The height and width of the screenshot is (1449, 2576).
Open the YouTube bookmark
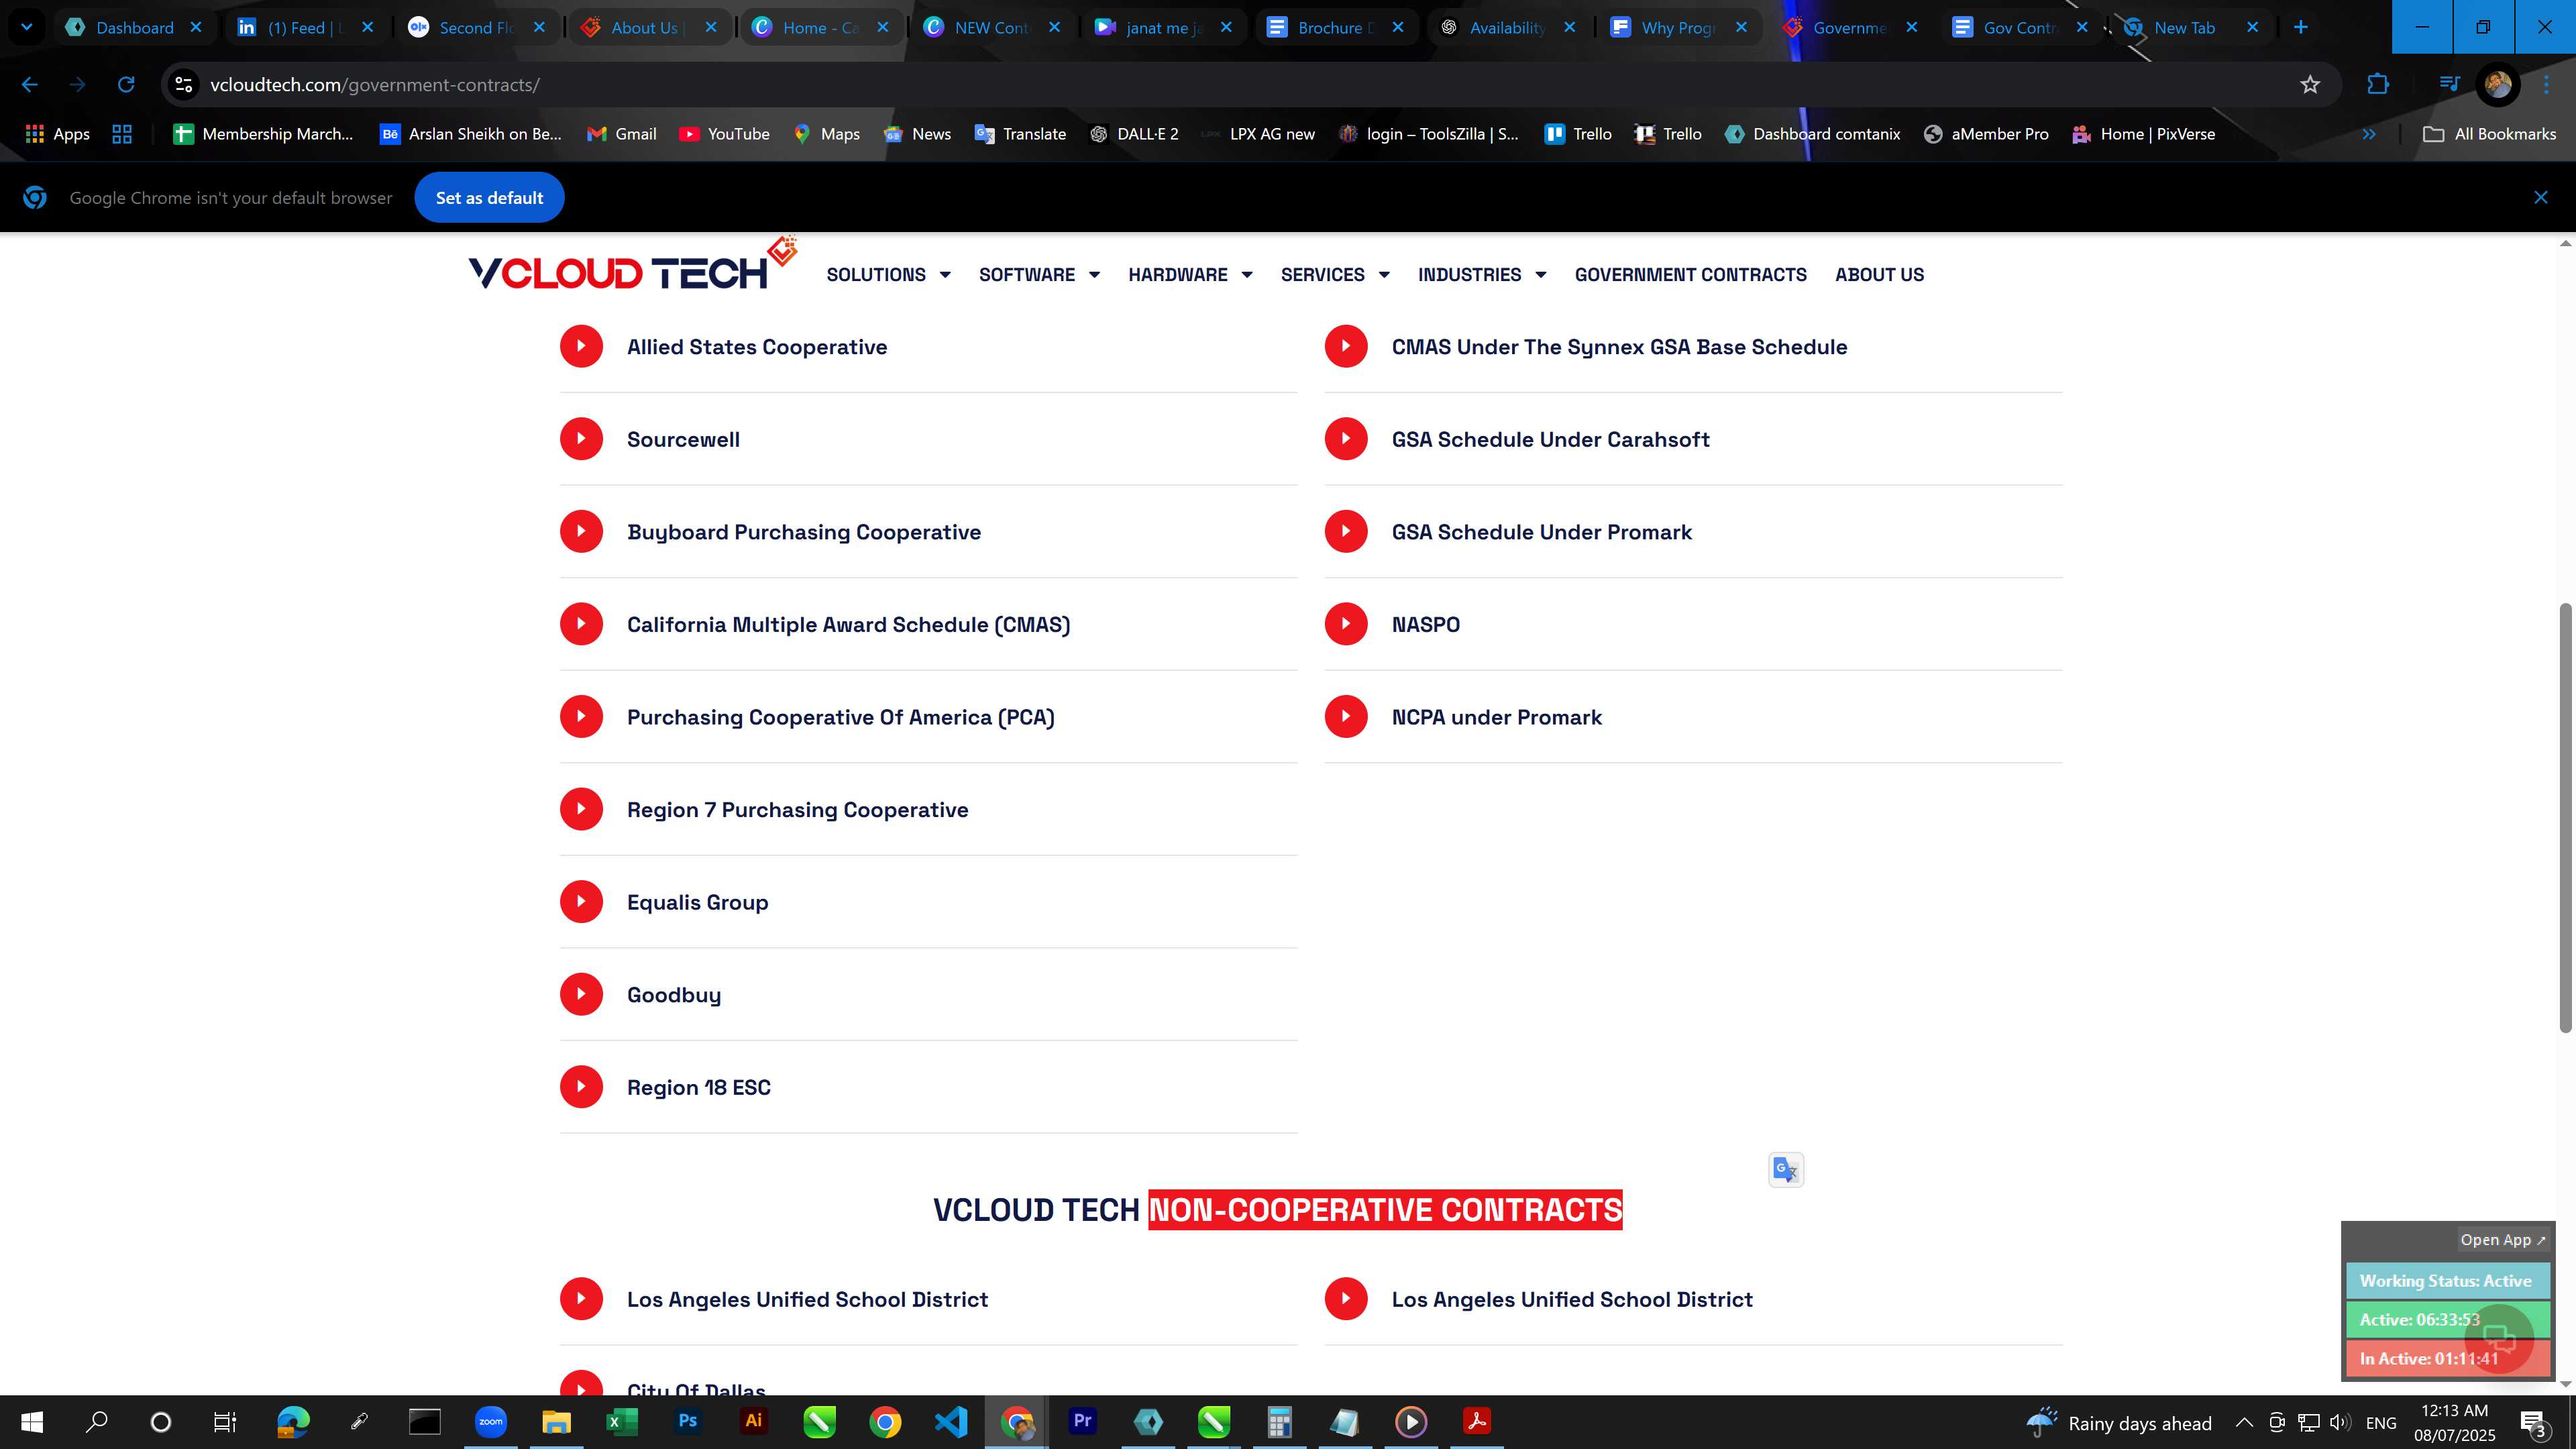click(724, 134)
